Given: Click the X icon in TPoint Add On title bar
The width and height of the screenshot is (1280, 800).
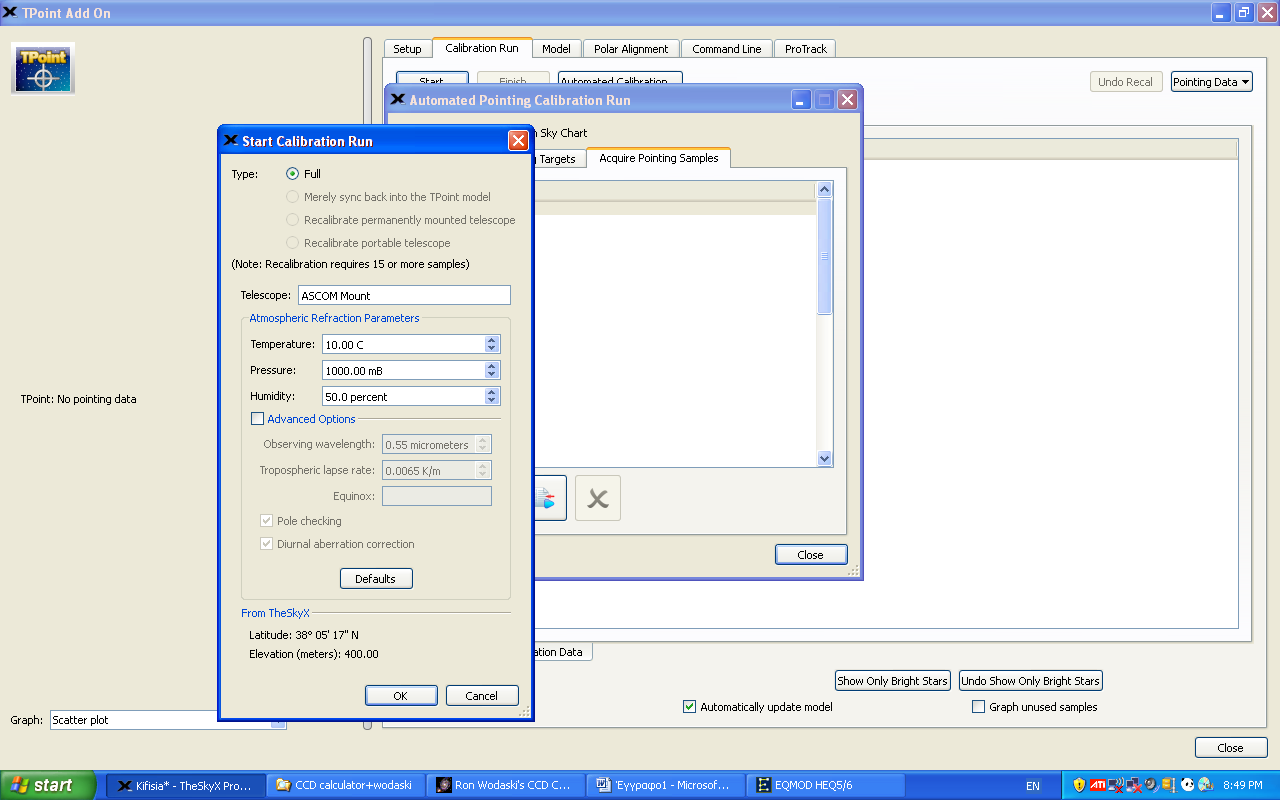Looking at the screenshot, I should click(x=11, y=13).
